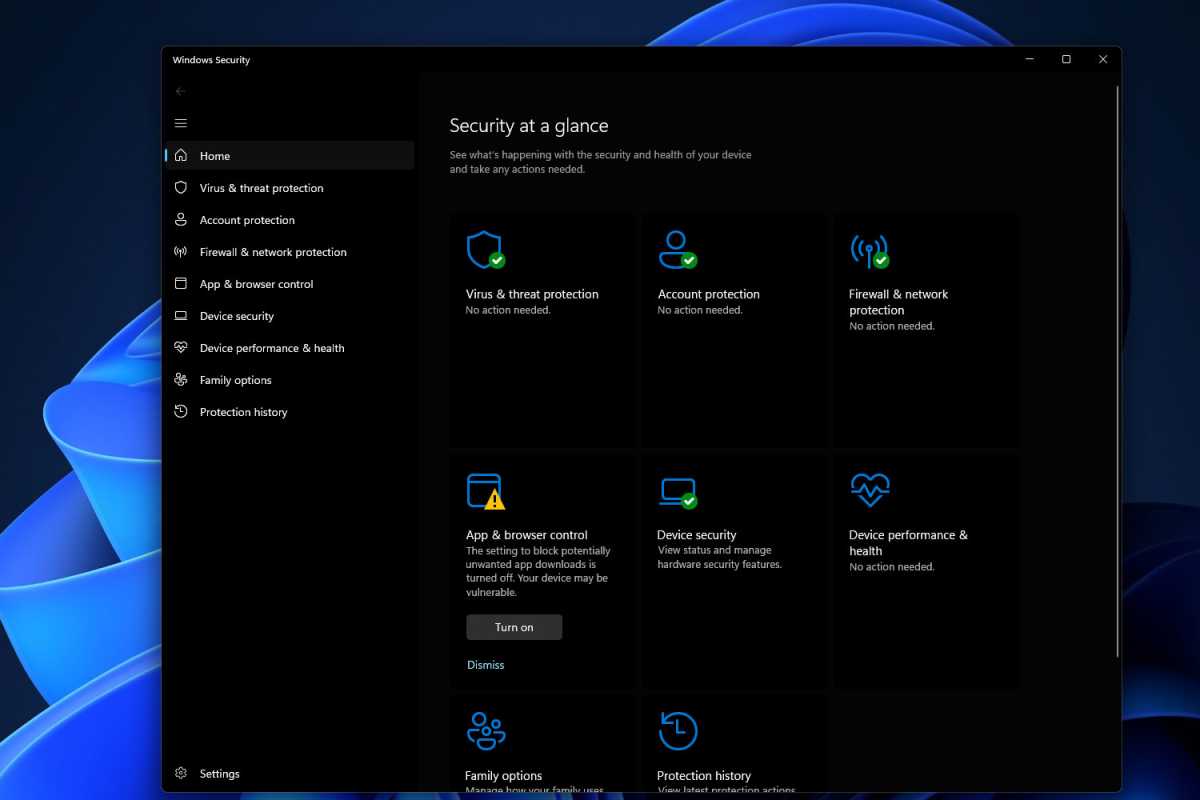This screenshot has width=1200, height=800.
Task: Open the hamburger navigation menu
Action: point(180,123)
